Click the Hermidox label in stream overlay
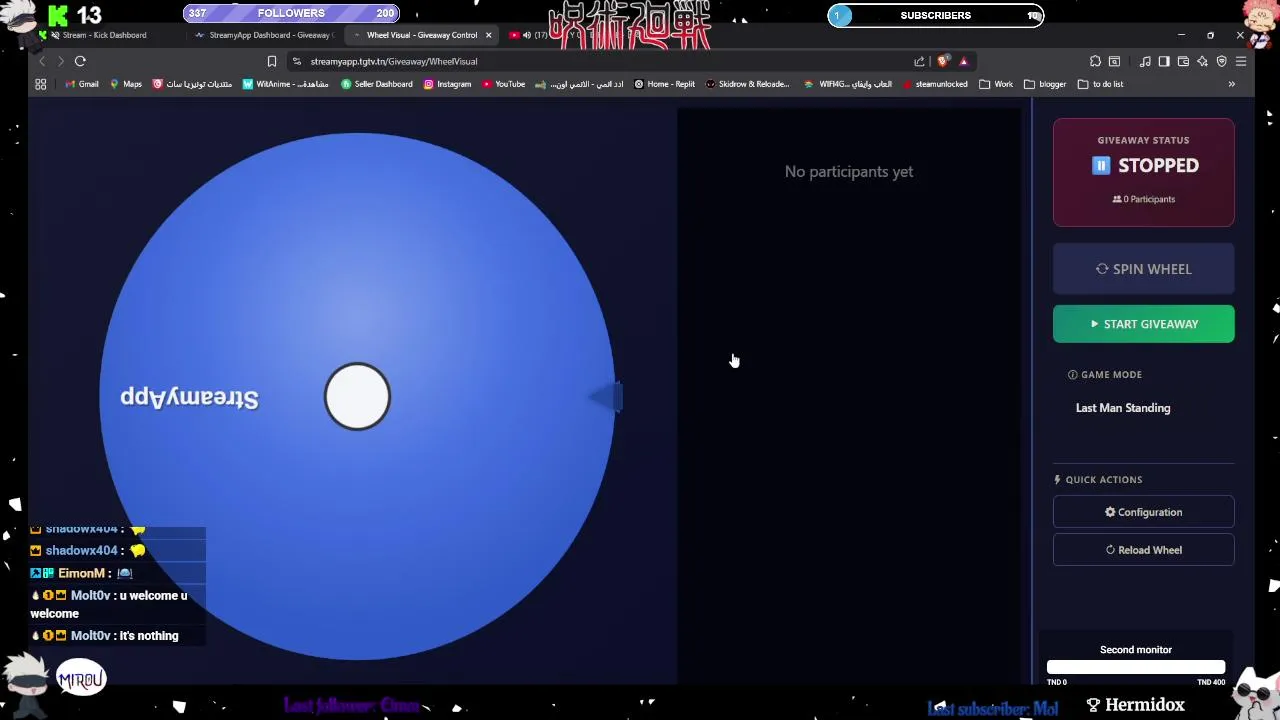The image size is (1280, 720). (1136, 705)
